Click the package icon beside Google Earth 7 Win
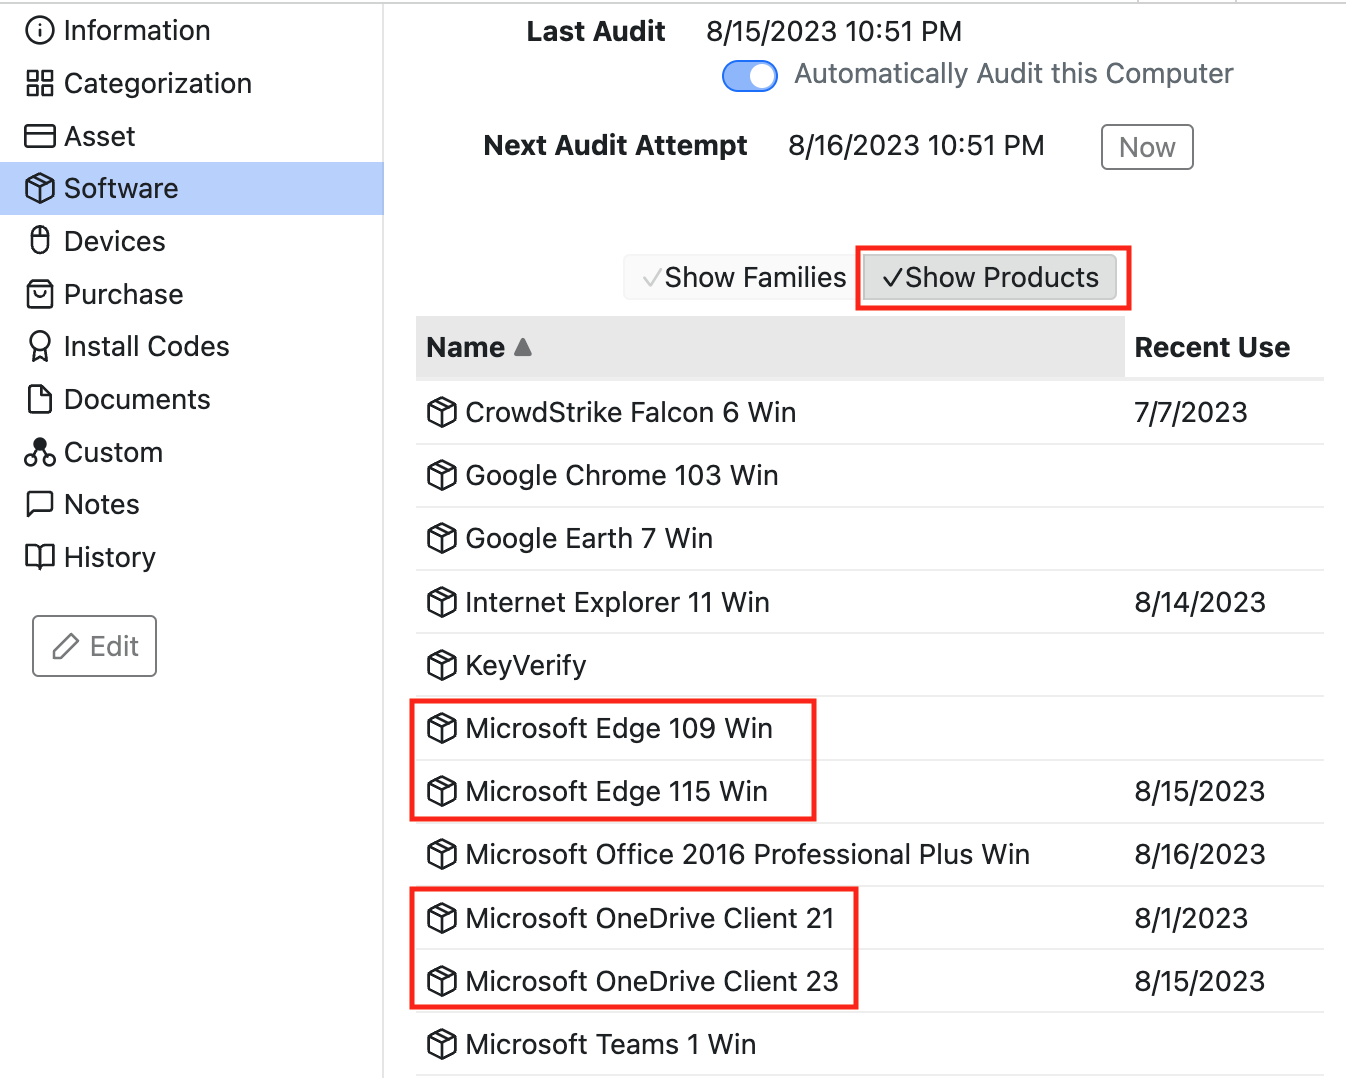This screenshot has width=1346, height=1078. tap(441, 538)
